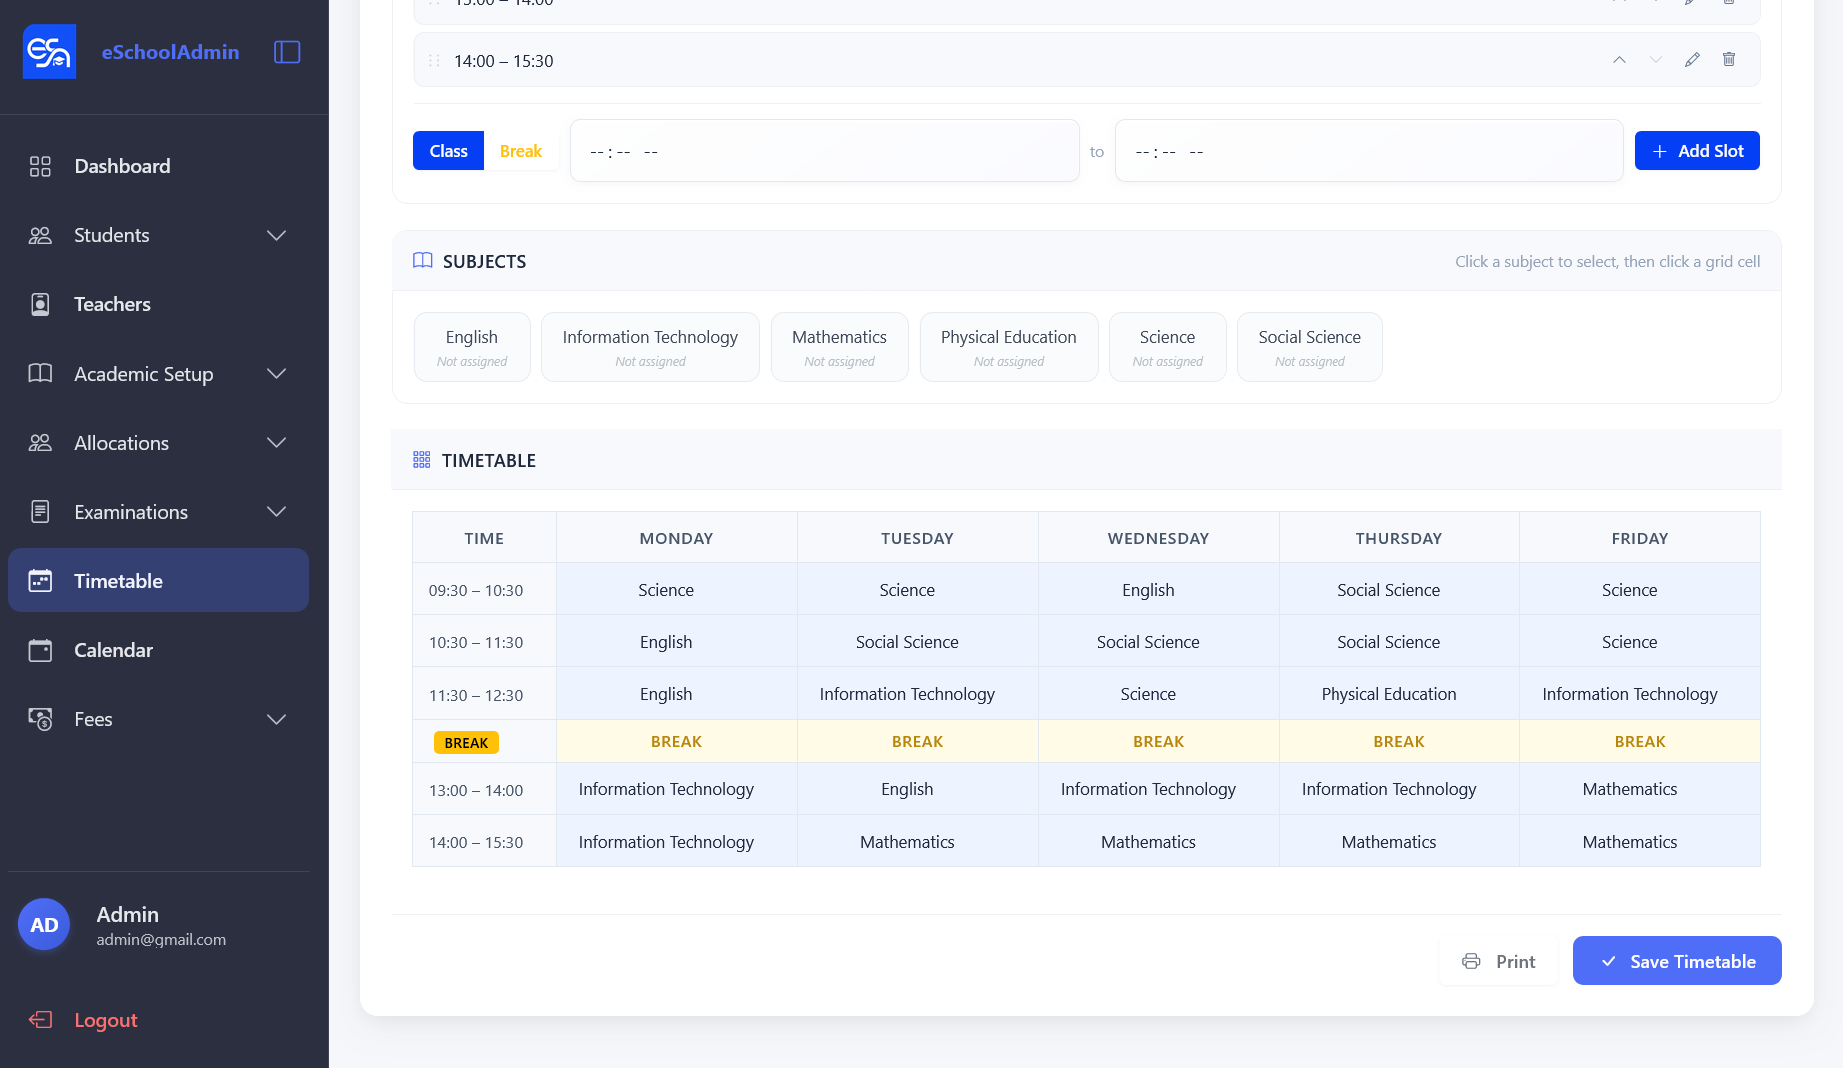This screenshot has width=1844, height=1068.
Task: Move the 14:00 – 15:30 slot up
Action: click(x=1619, y=60)
